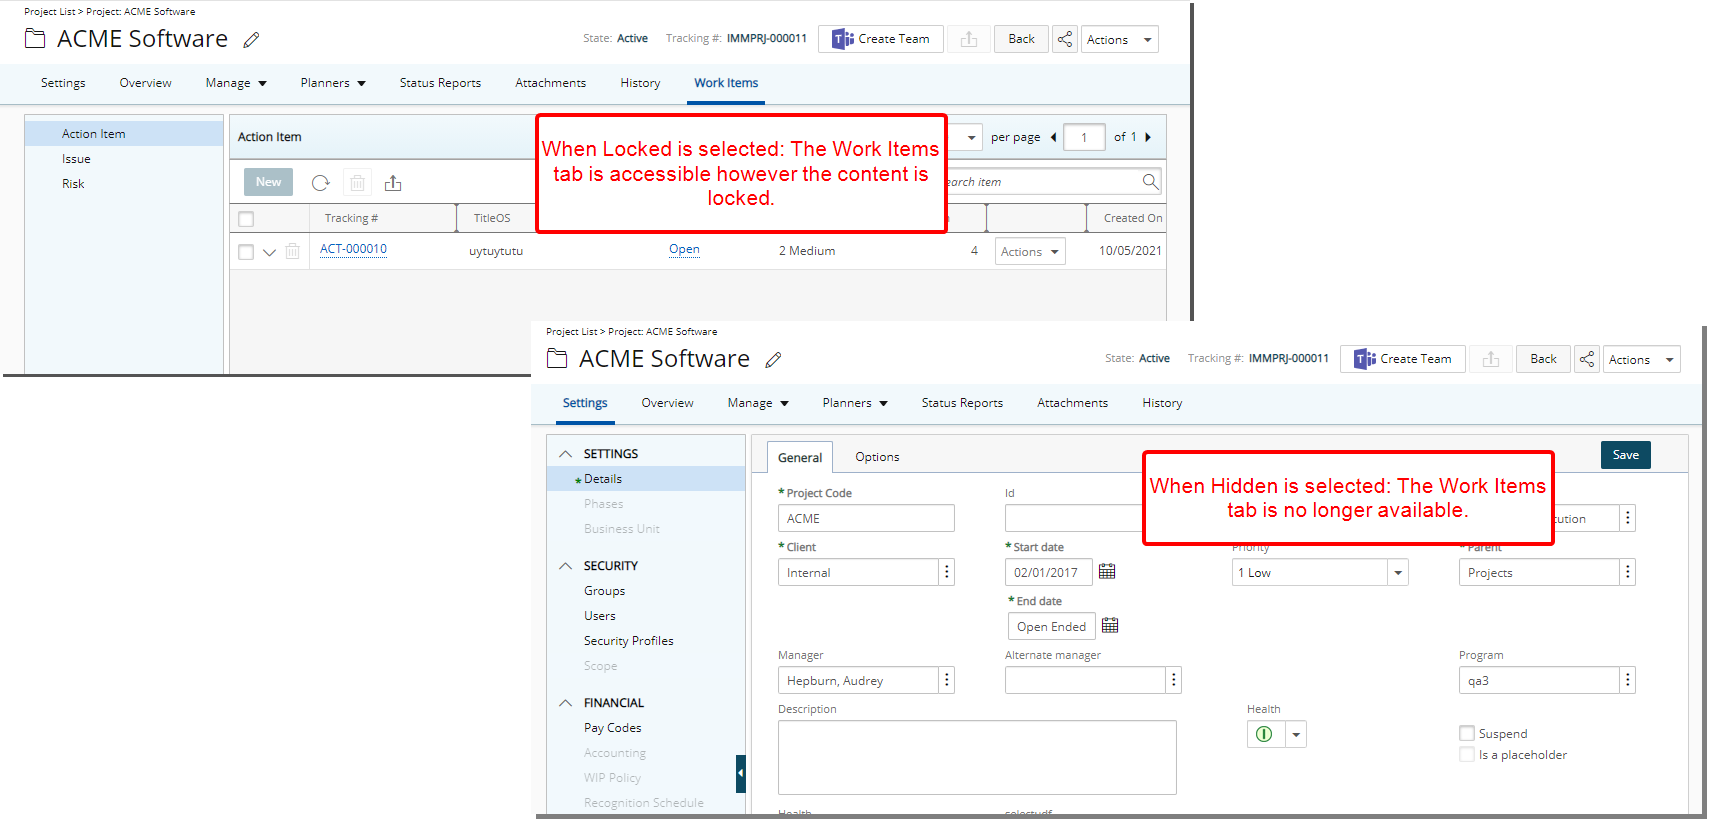Screen dimensions: 1714x826
Task: Toggle the Is a placeholder checkbox
Action: pos(1467,755)
